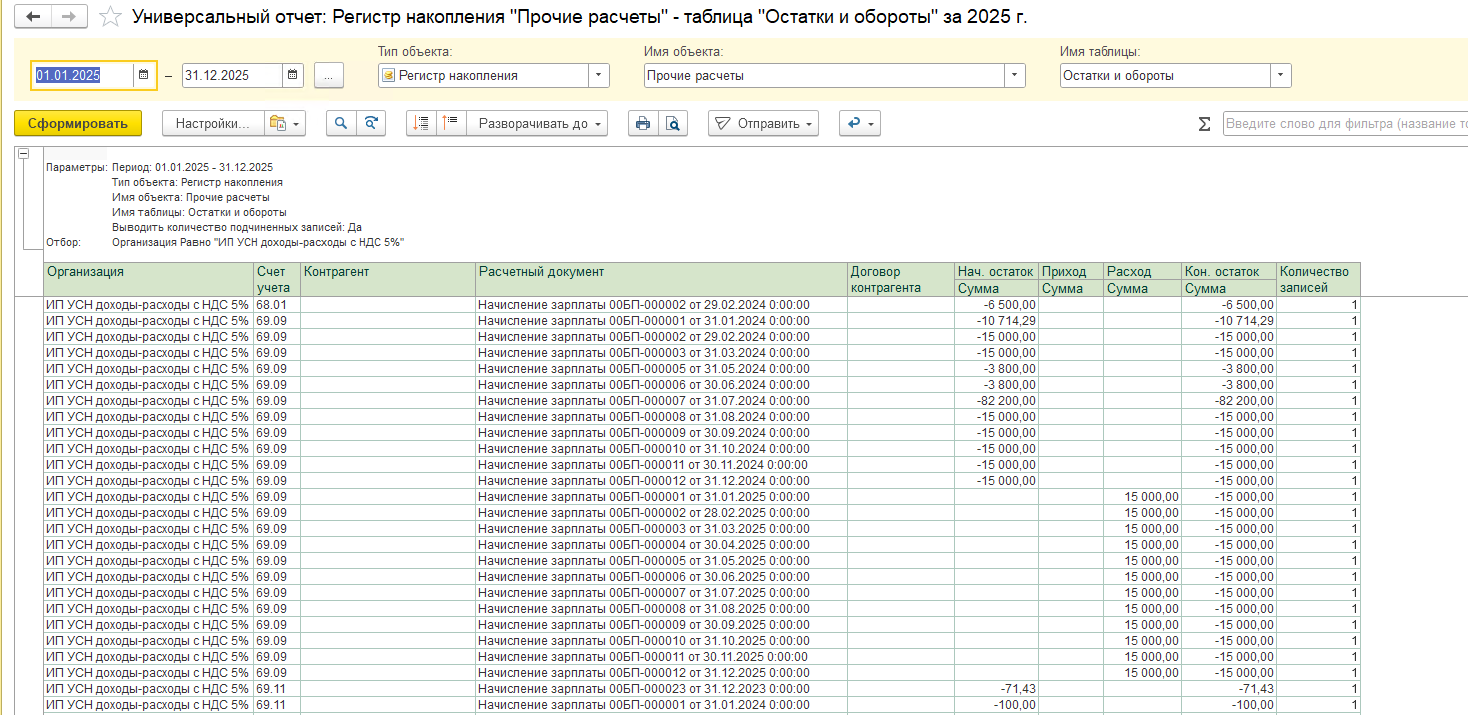Click the Сформировать button
The width and height of the screenshot is (1468, 715).
pos(78,123)
